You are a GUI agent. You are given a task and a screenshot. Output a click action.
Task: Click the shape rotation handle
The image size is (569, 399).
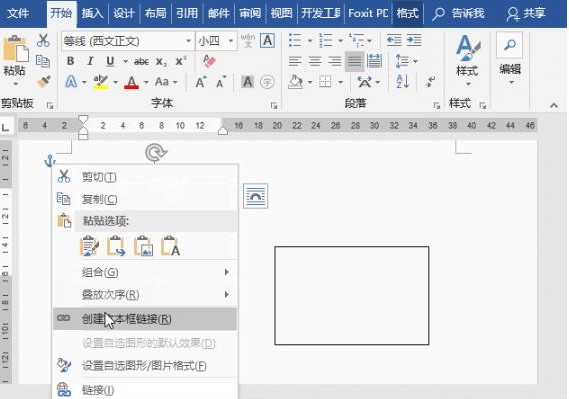pyautogui.click(x=156, y=152)
